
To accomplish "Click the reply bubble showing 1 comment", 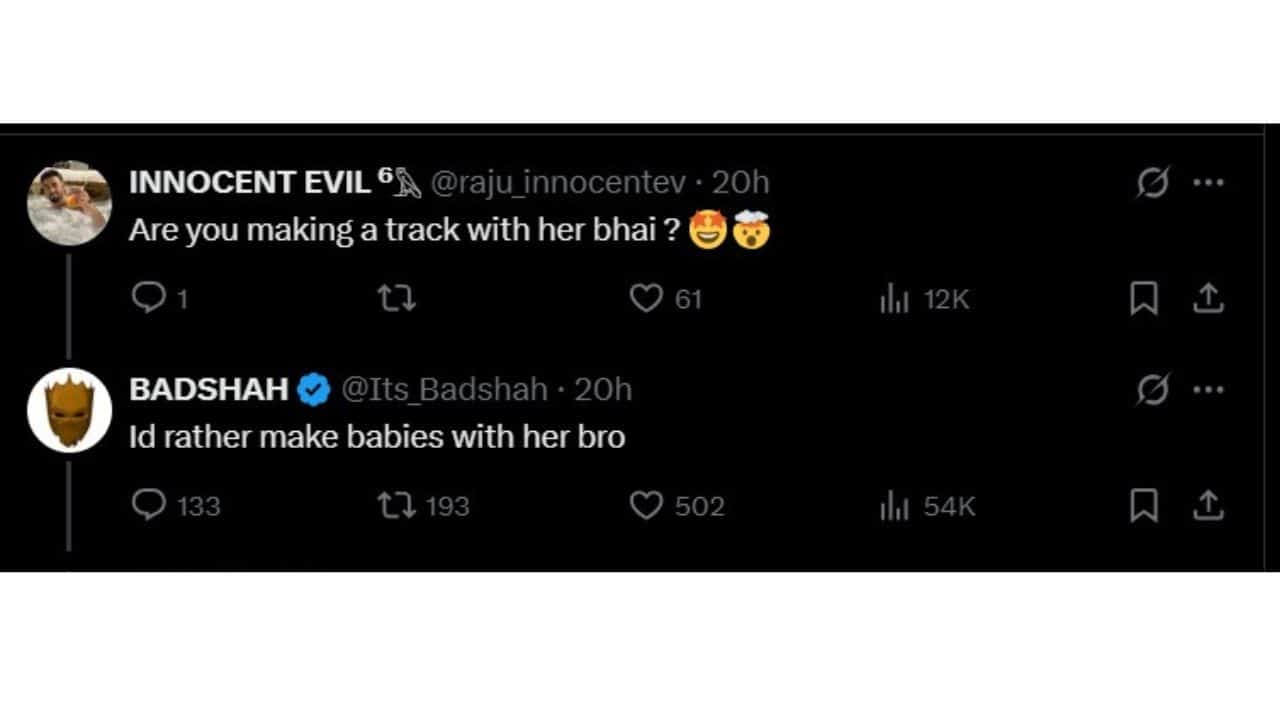I will pos(148,298).
